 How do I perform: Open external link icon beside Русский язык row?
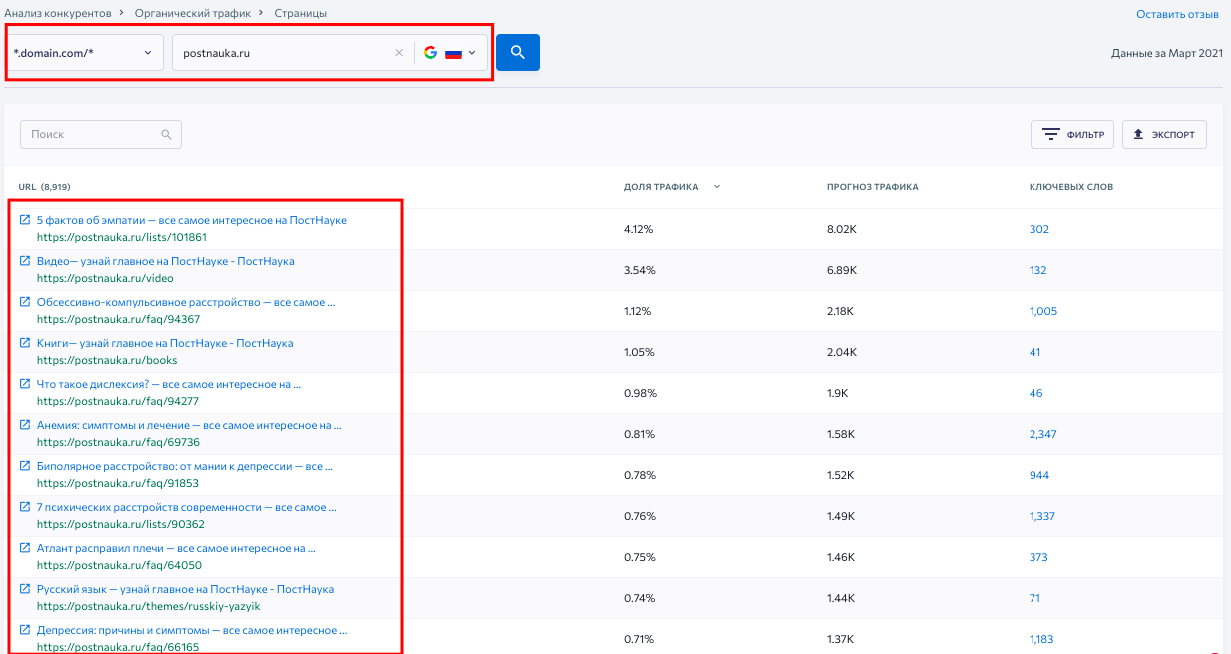(x=24, y=588)
